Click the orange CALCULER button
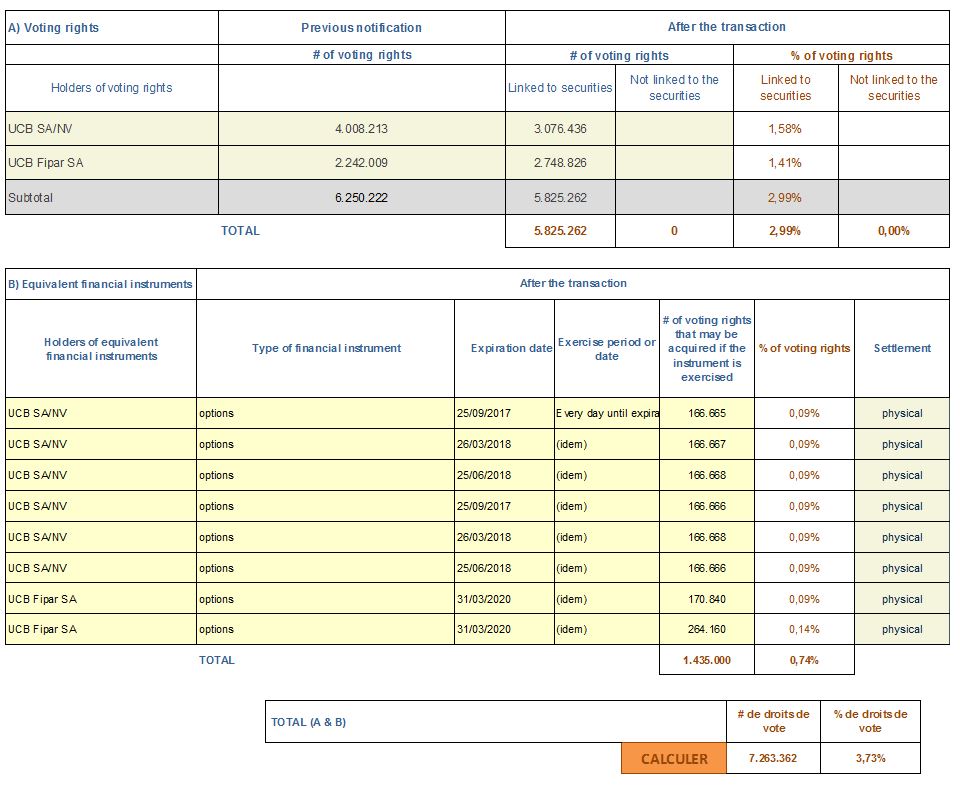The image size is (960, 785). click(673, 759)
